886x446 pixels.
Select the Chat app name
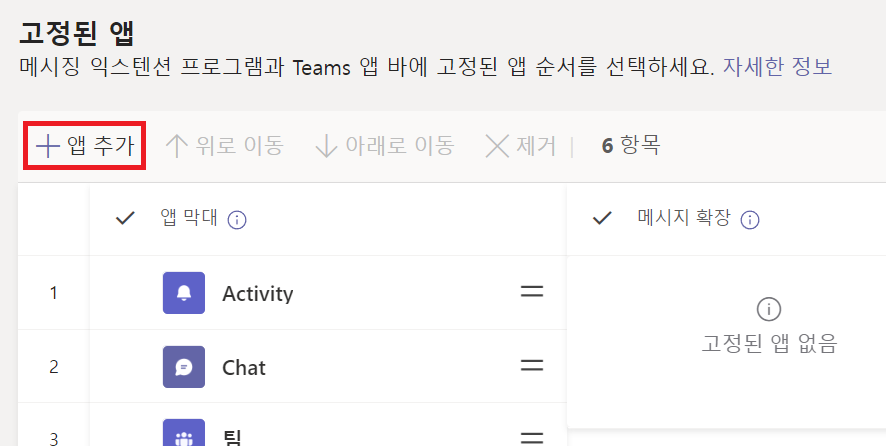point(244,368)
